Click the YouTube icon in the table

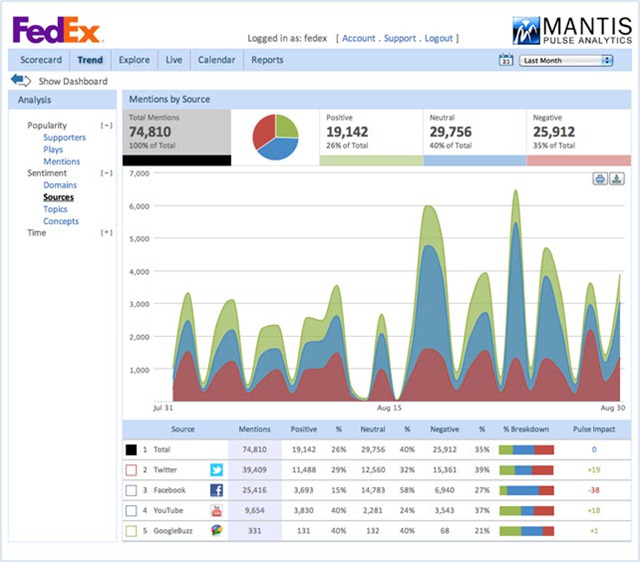point(216,510)
